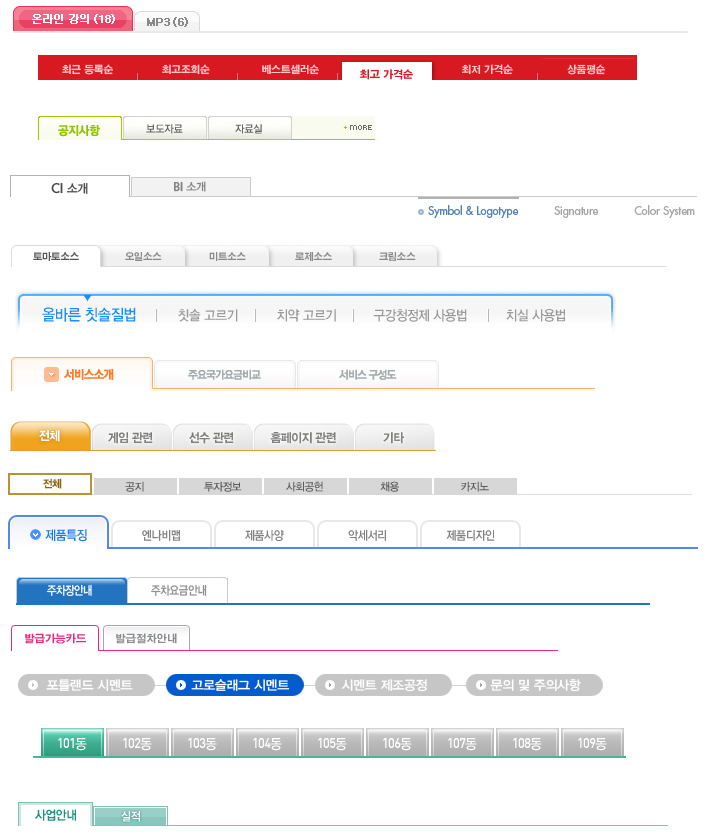
Task: Click the MORE link beside 자료실
Action: (357, 128)
